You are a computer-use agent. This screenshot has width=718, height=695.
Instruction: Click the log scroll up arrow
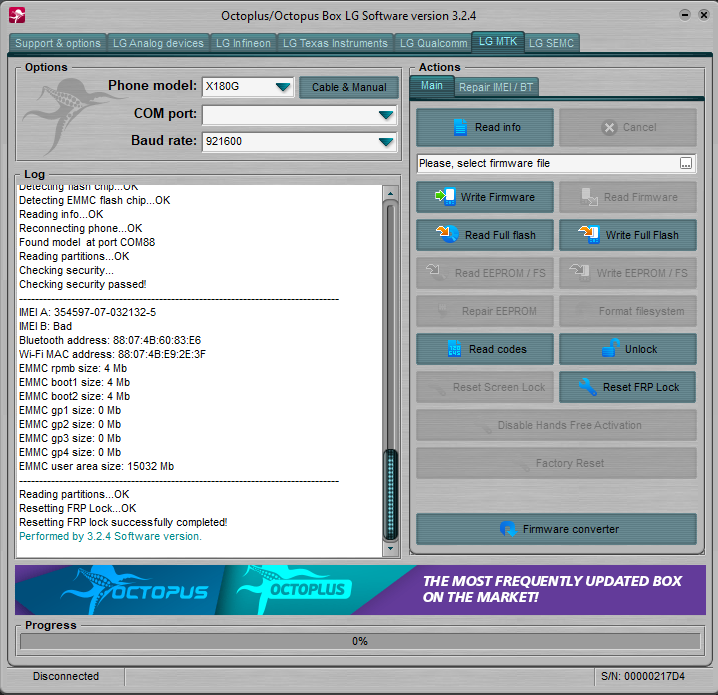[x=390, y=193]
